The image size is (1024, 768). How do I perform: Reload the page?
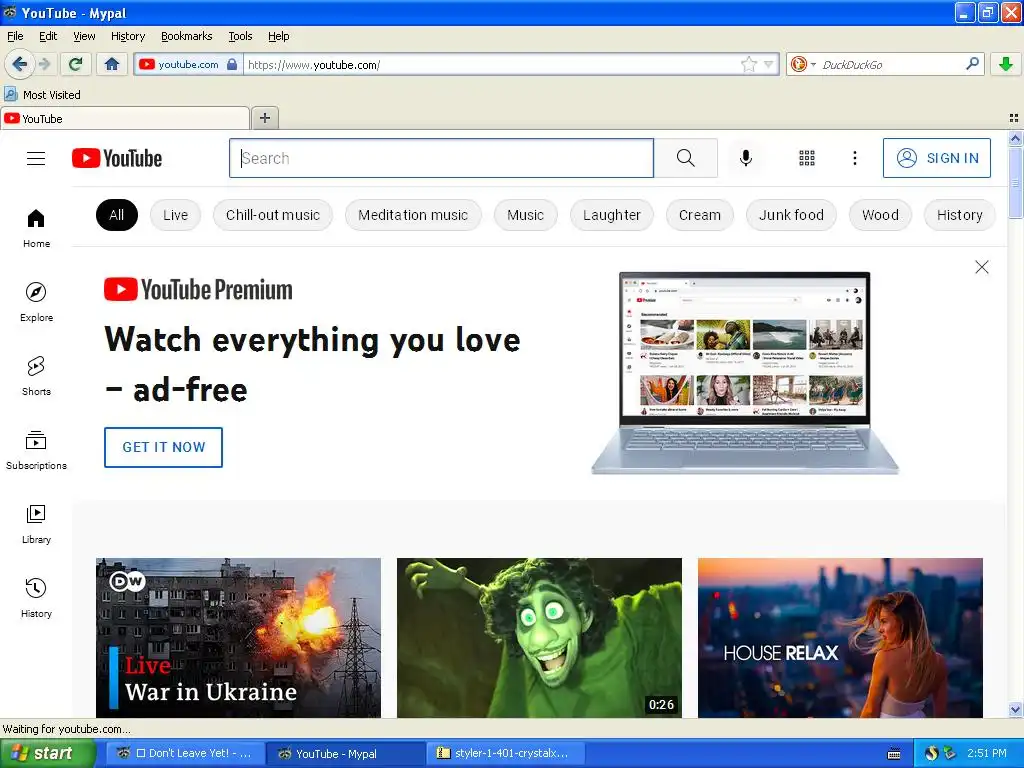click(75, 64)
